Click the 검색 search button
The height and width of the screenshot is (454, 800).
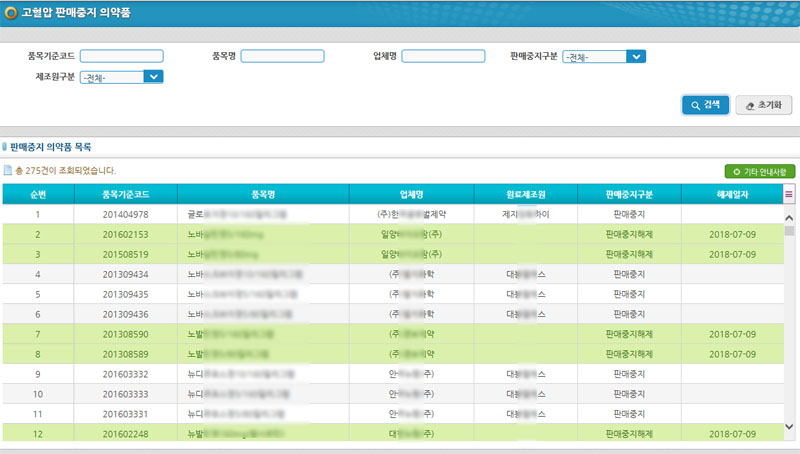point(705,104)
